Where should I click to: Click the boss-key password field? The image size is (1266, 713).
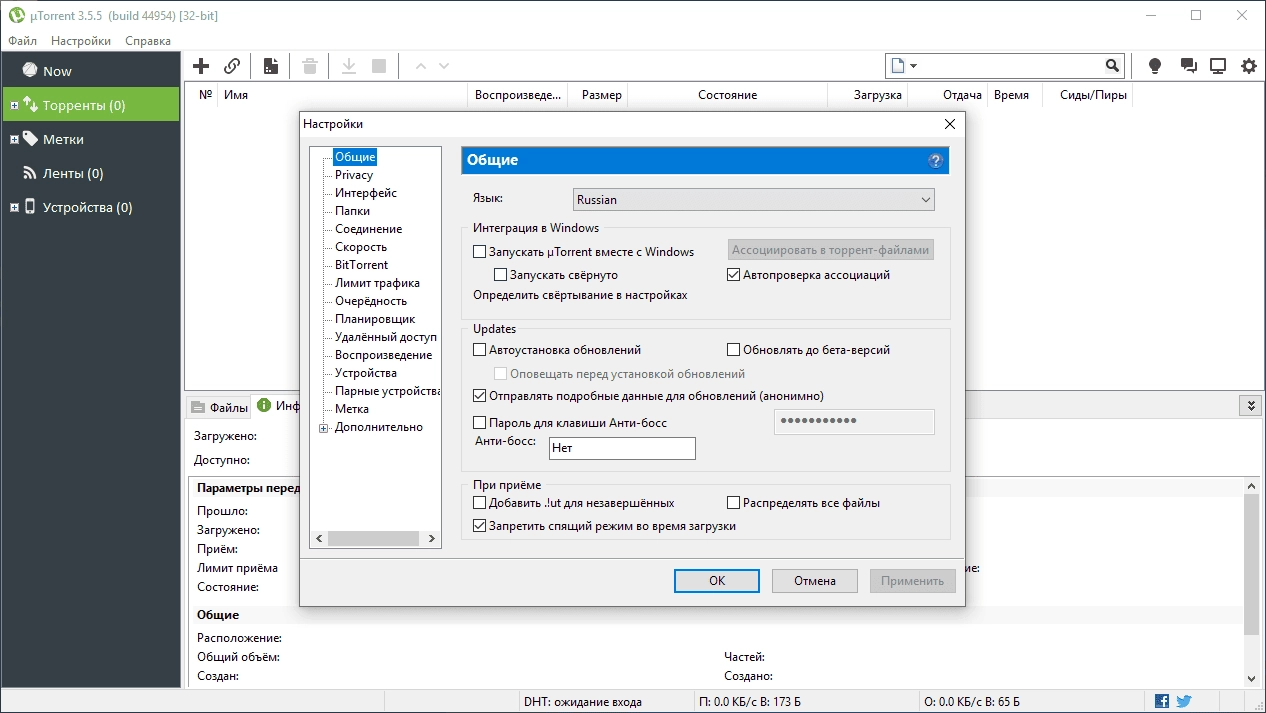click(854, 422)
